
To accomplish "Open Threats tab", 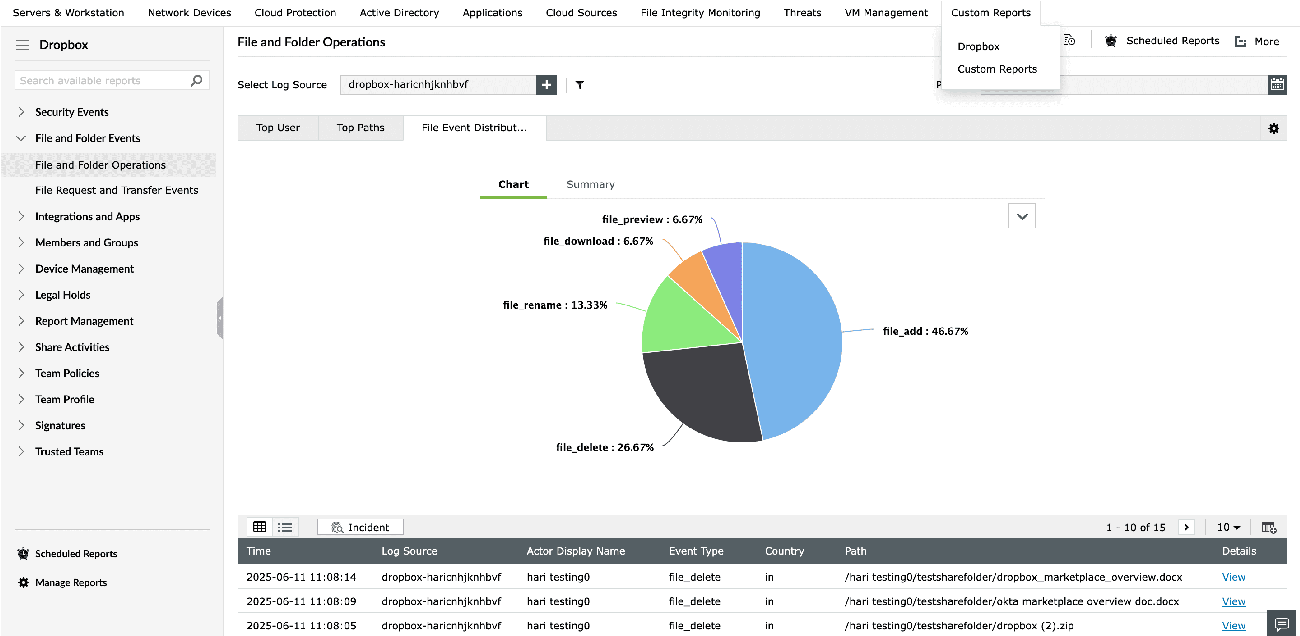I will pos(802,13).
